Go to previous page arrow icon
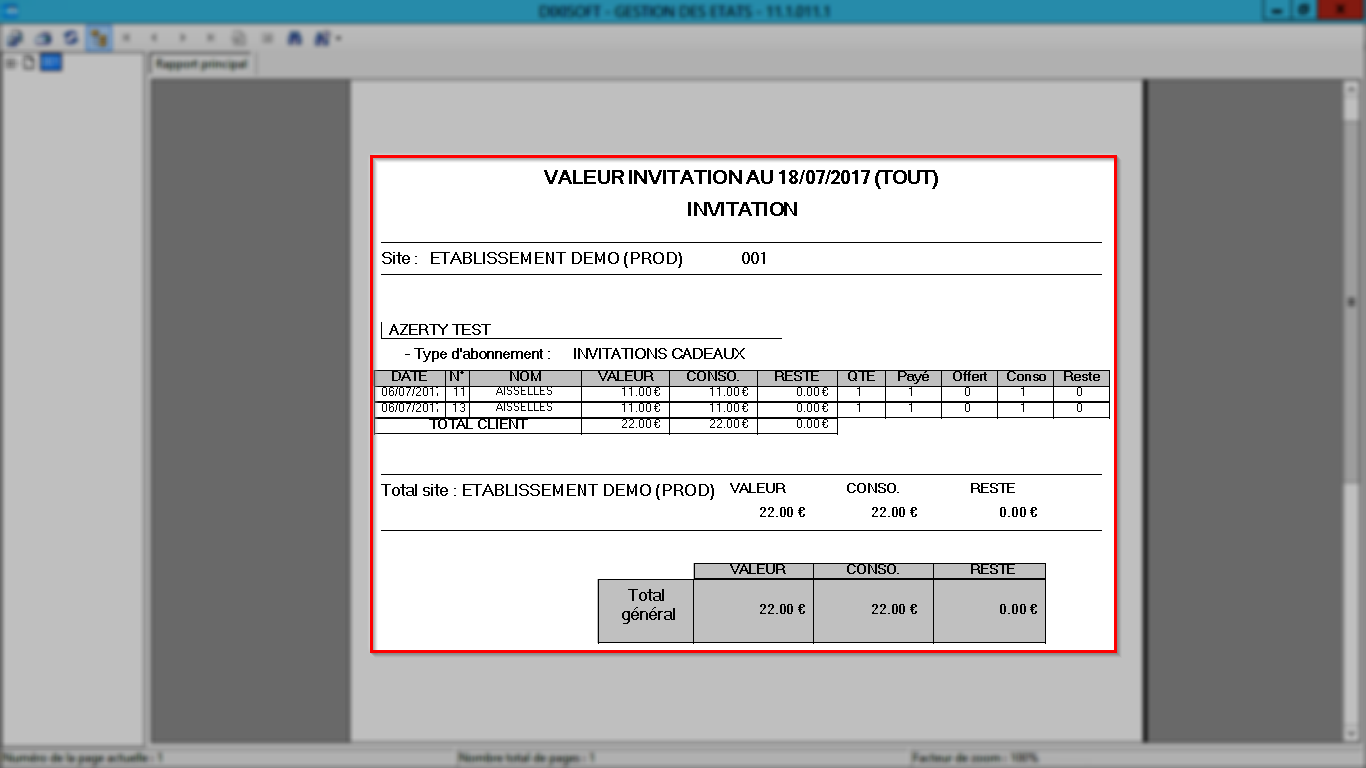The image size is (1366, 768). coord(155,38)
